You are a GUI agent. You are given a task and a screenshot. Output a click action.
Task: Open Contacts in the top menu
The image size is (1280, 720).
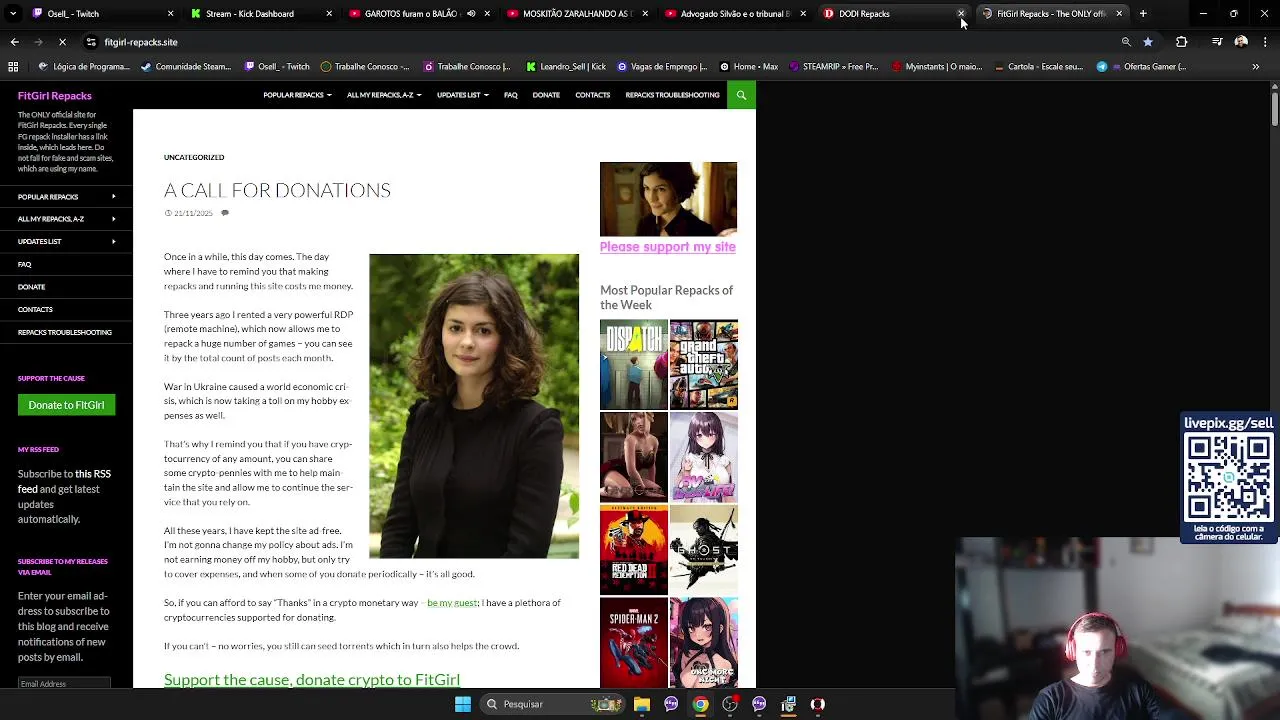[592, 95]
